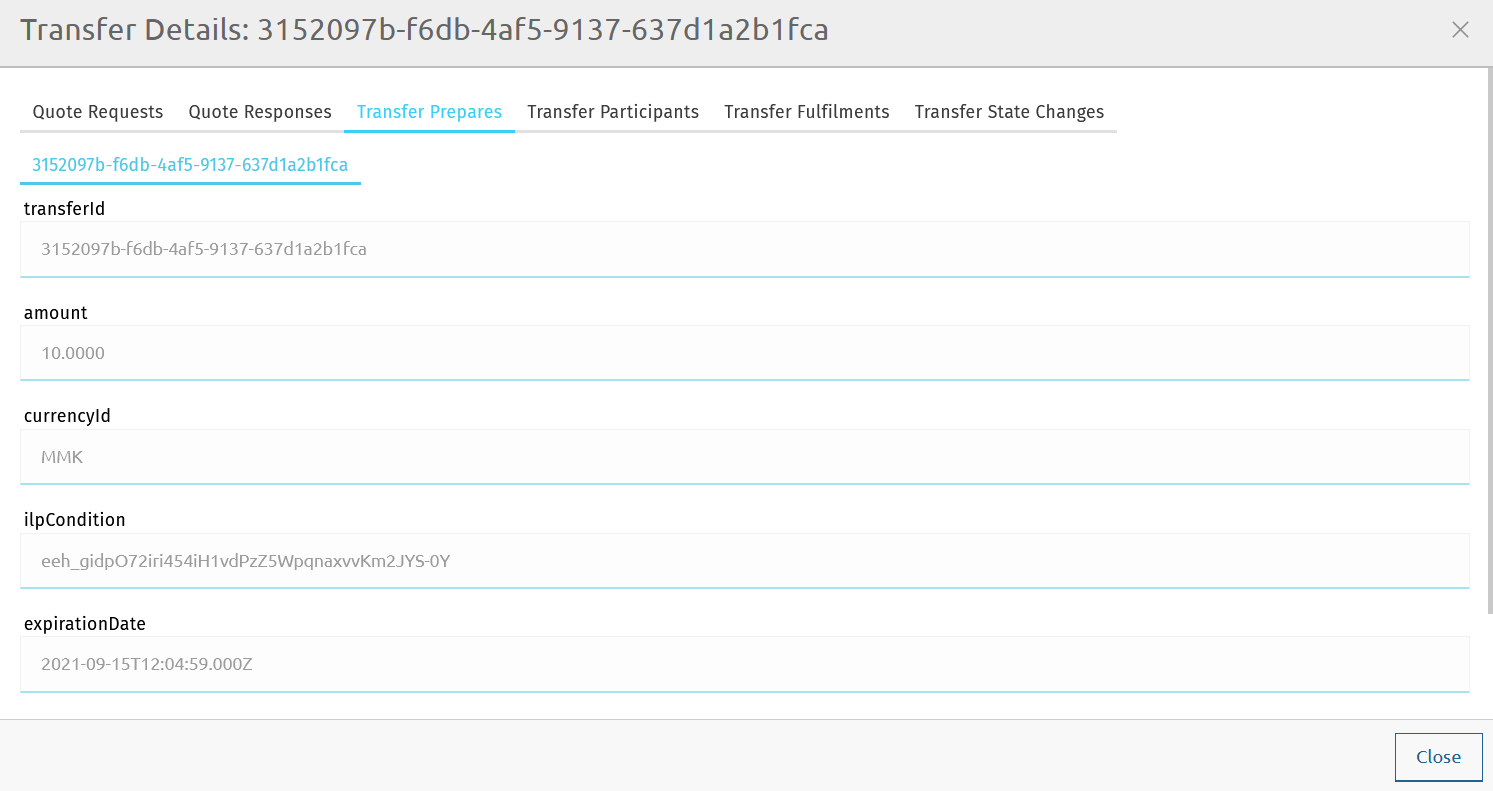Show the Transfer State Changes tab

point(1009,112)
